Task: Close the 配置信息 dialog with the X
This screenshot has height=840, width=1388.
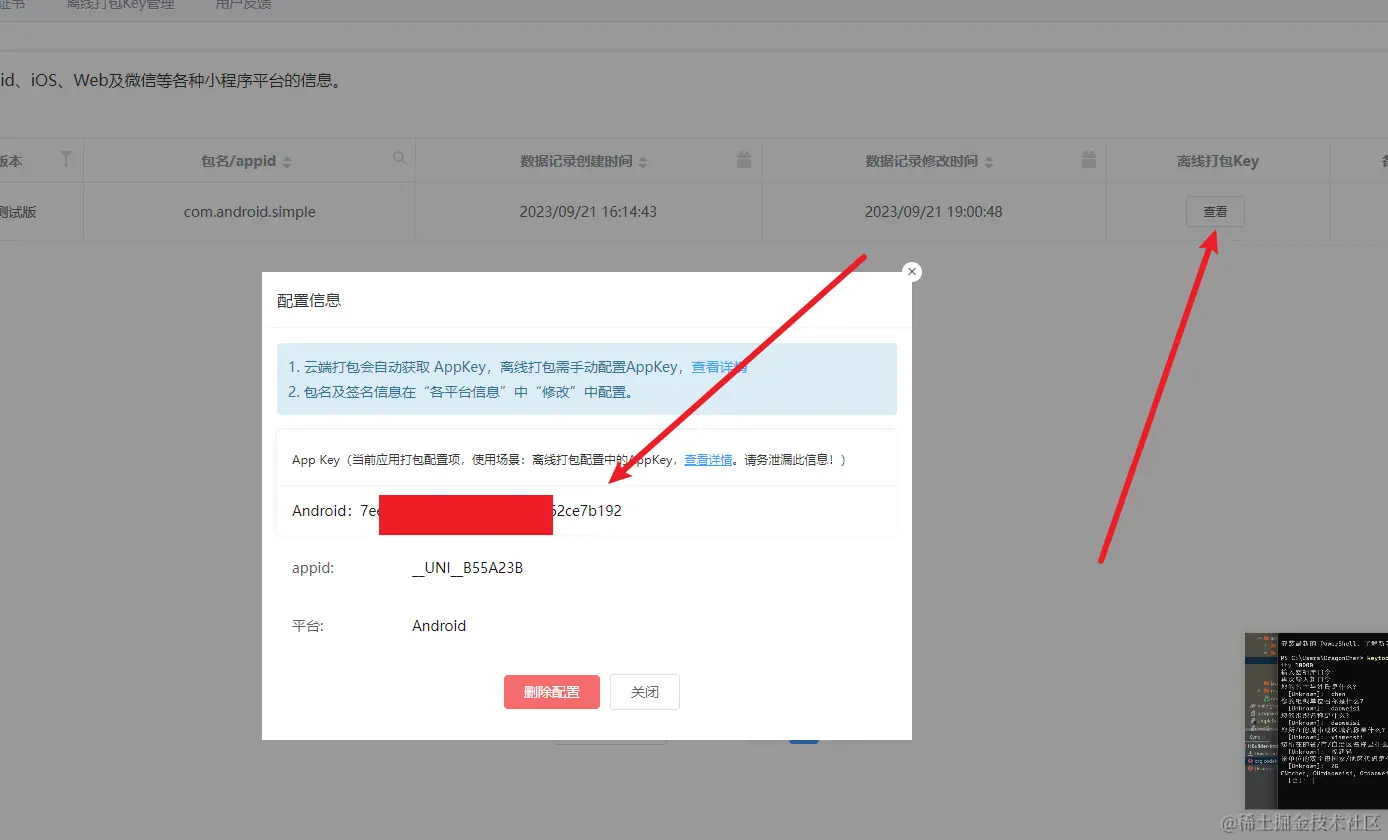Action: coord(911,272)
